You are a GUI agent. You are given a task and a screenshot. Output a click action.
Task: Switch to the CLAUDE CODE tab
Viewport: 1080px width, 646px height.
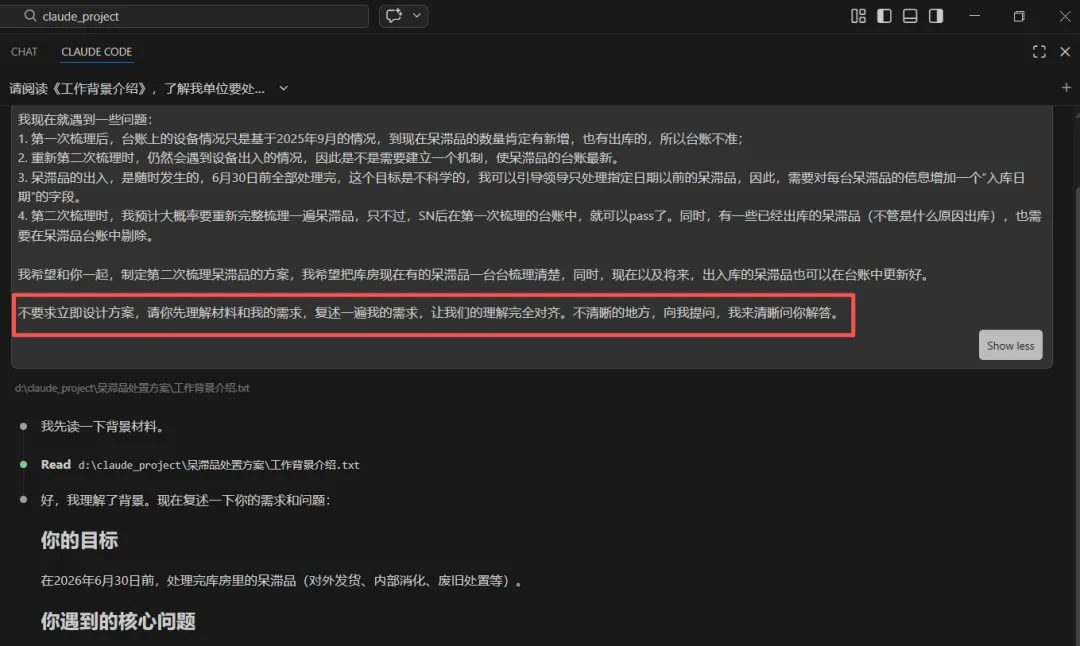[x=96, y=52]
